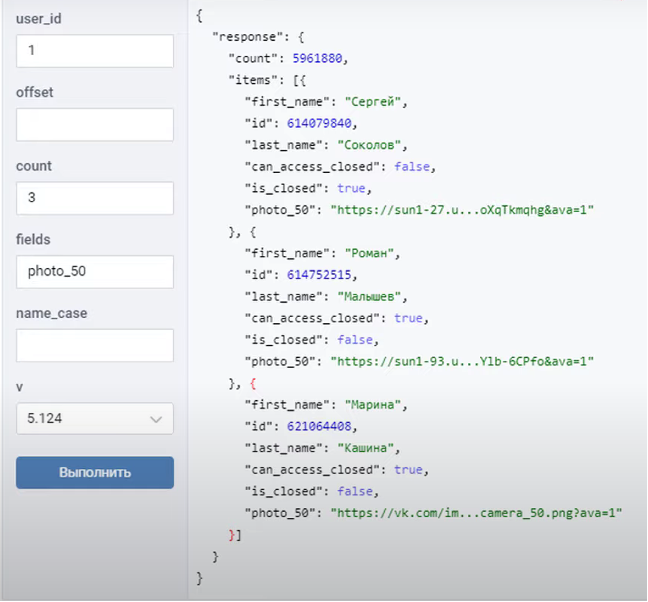
Task: Click Сергей's is_closed true value
Action: (351, 188)
